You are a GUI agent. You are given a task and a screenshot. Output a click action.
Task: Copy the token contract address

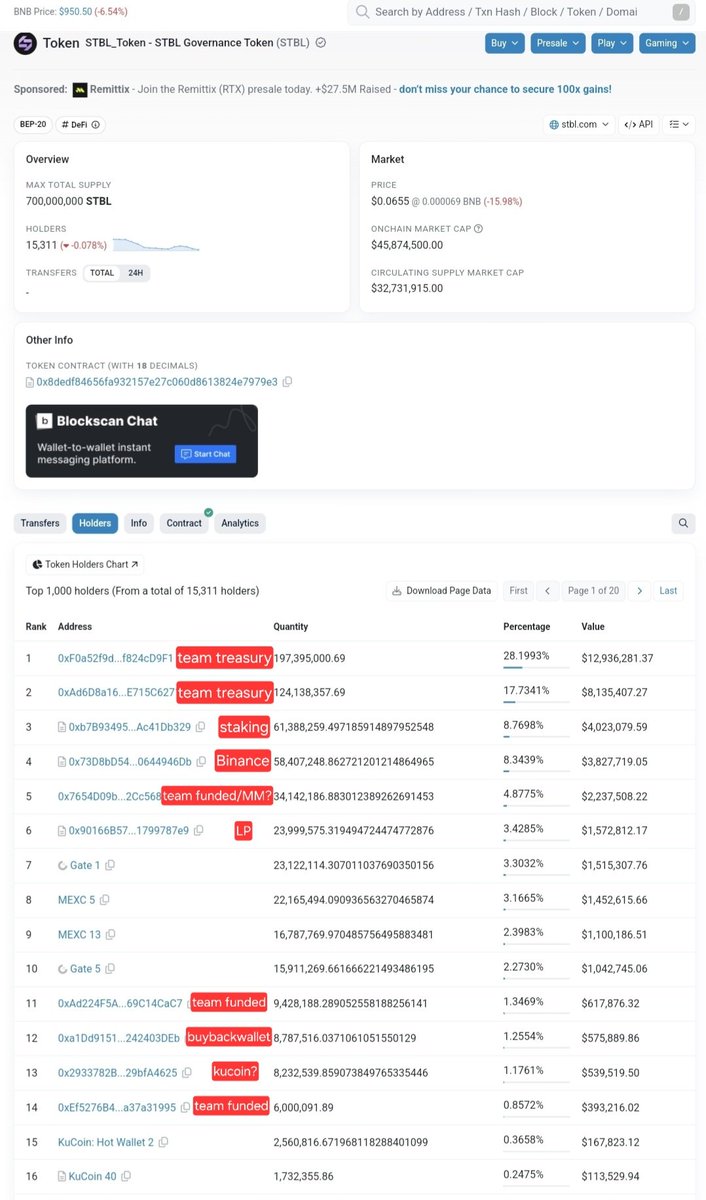(x=287, y=382)
